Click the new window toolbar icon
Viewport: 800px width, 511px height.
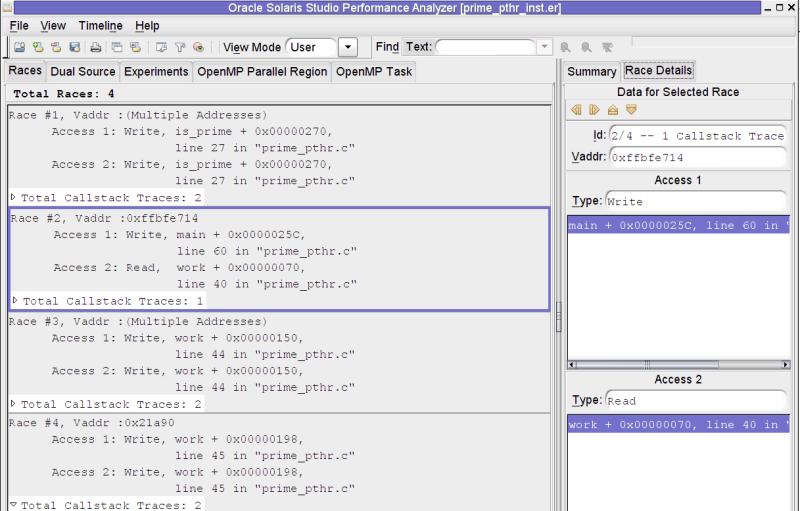(x=117, y=47)
